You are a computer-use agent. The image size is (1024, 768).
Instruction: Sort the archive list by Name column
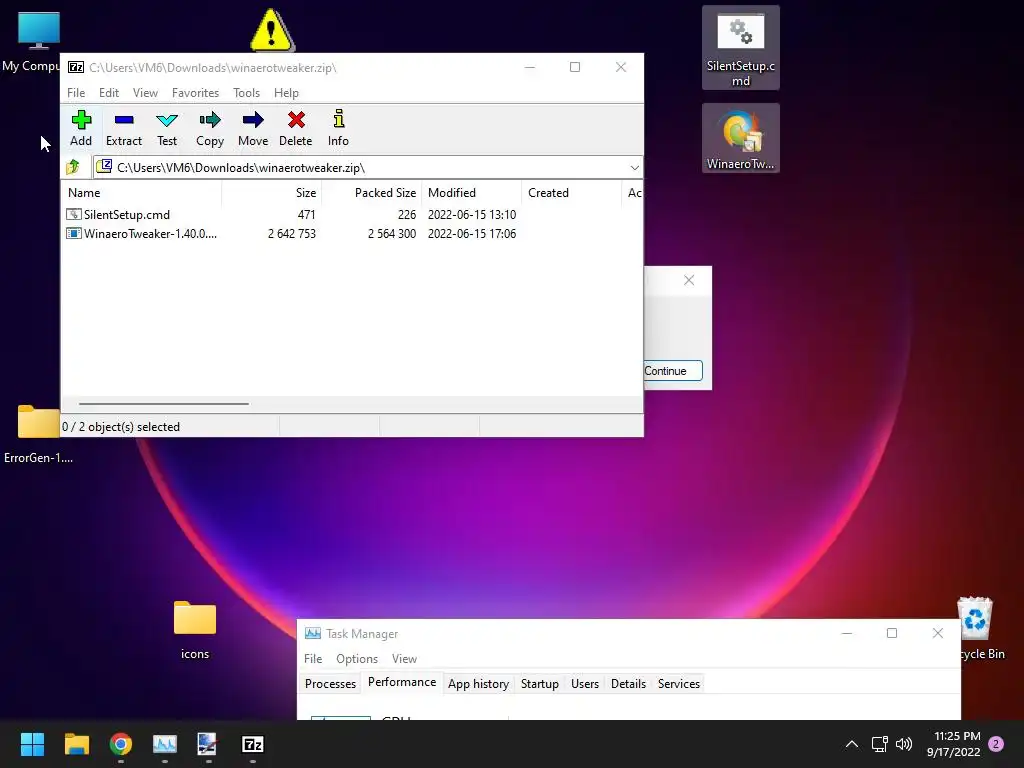point(142,193)
